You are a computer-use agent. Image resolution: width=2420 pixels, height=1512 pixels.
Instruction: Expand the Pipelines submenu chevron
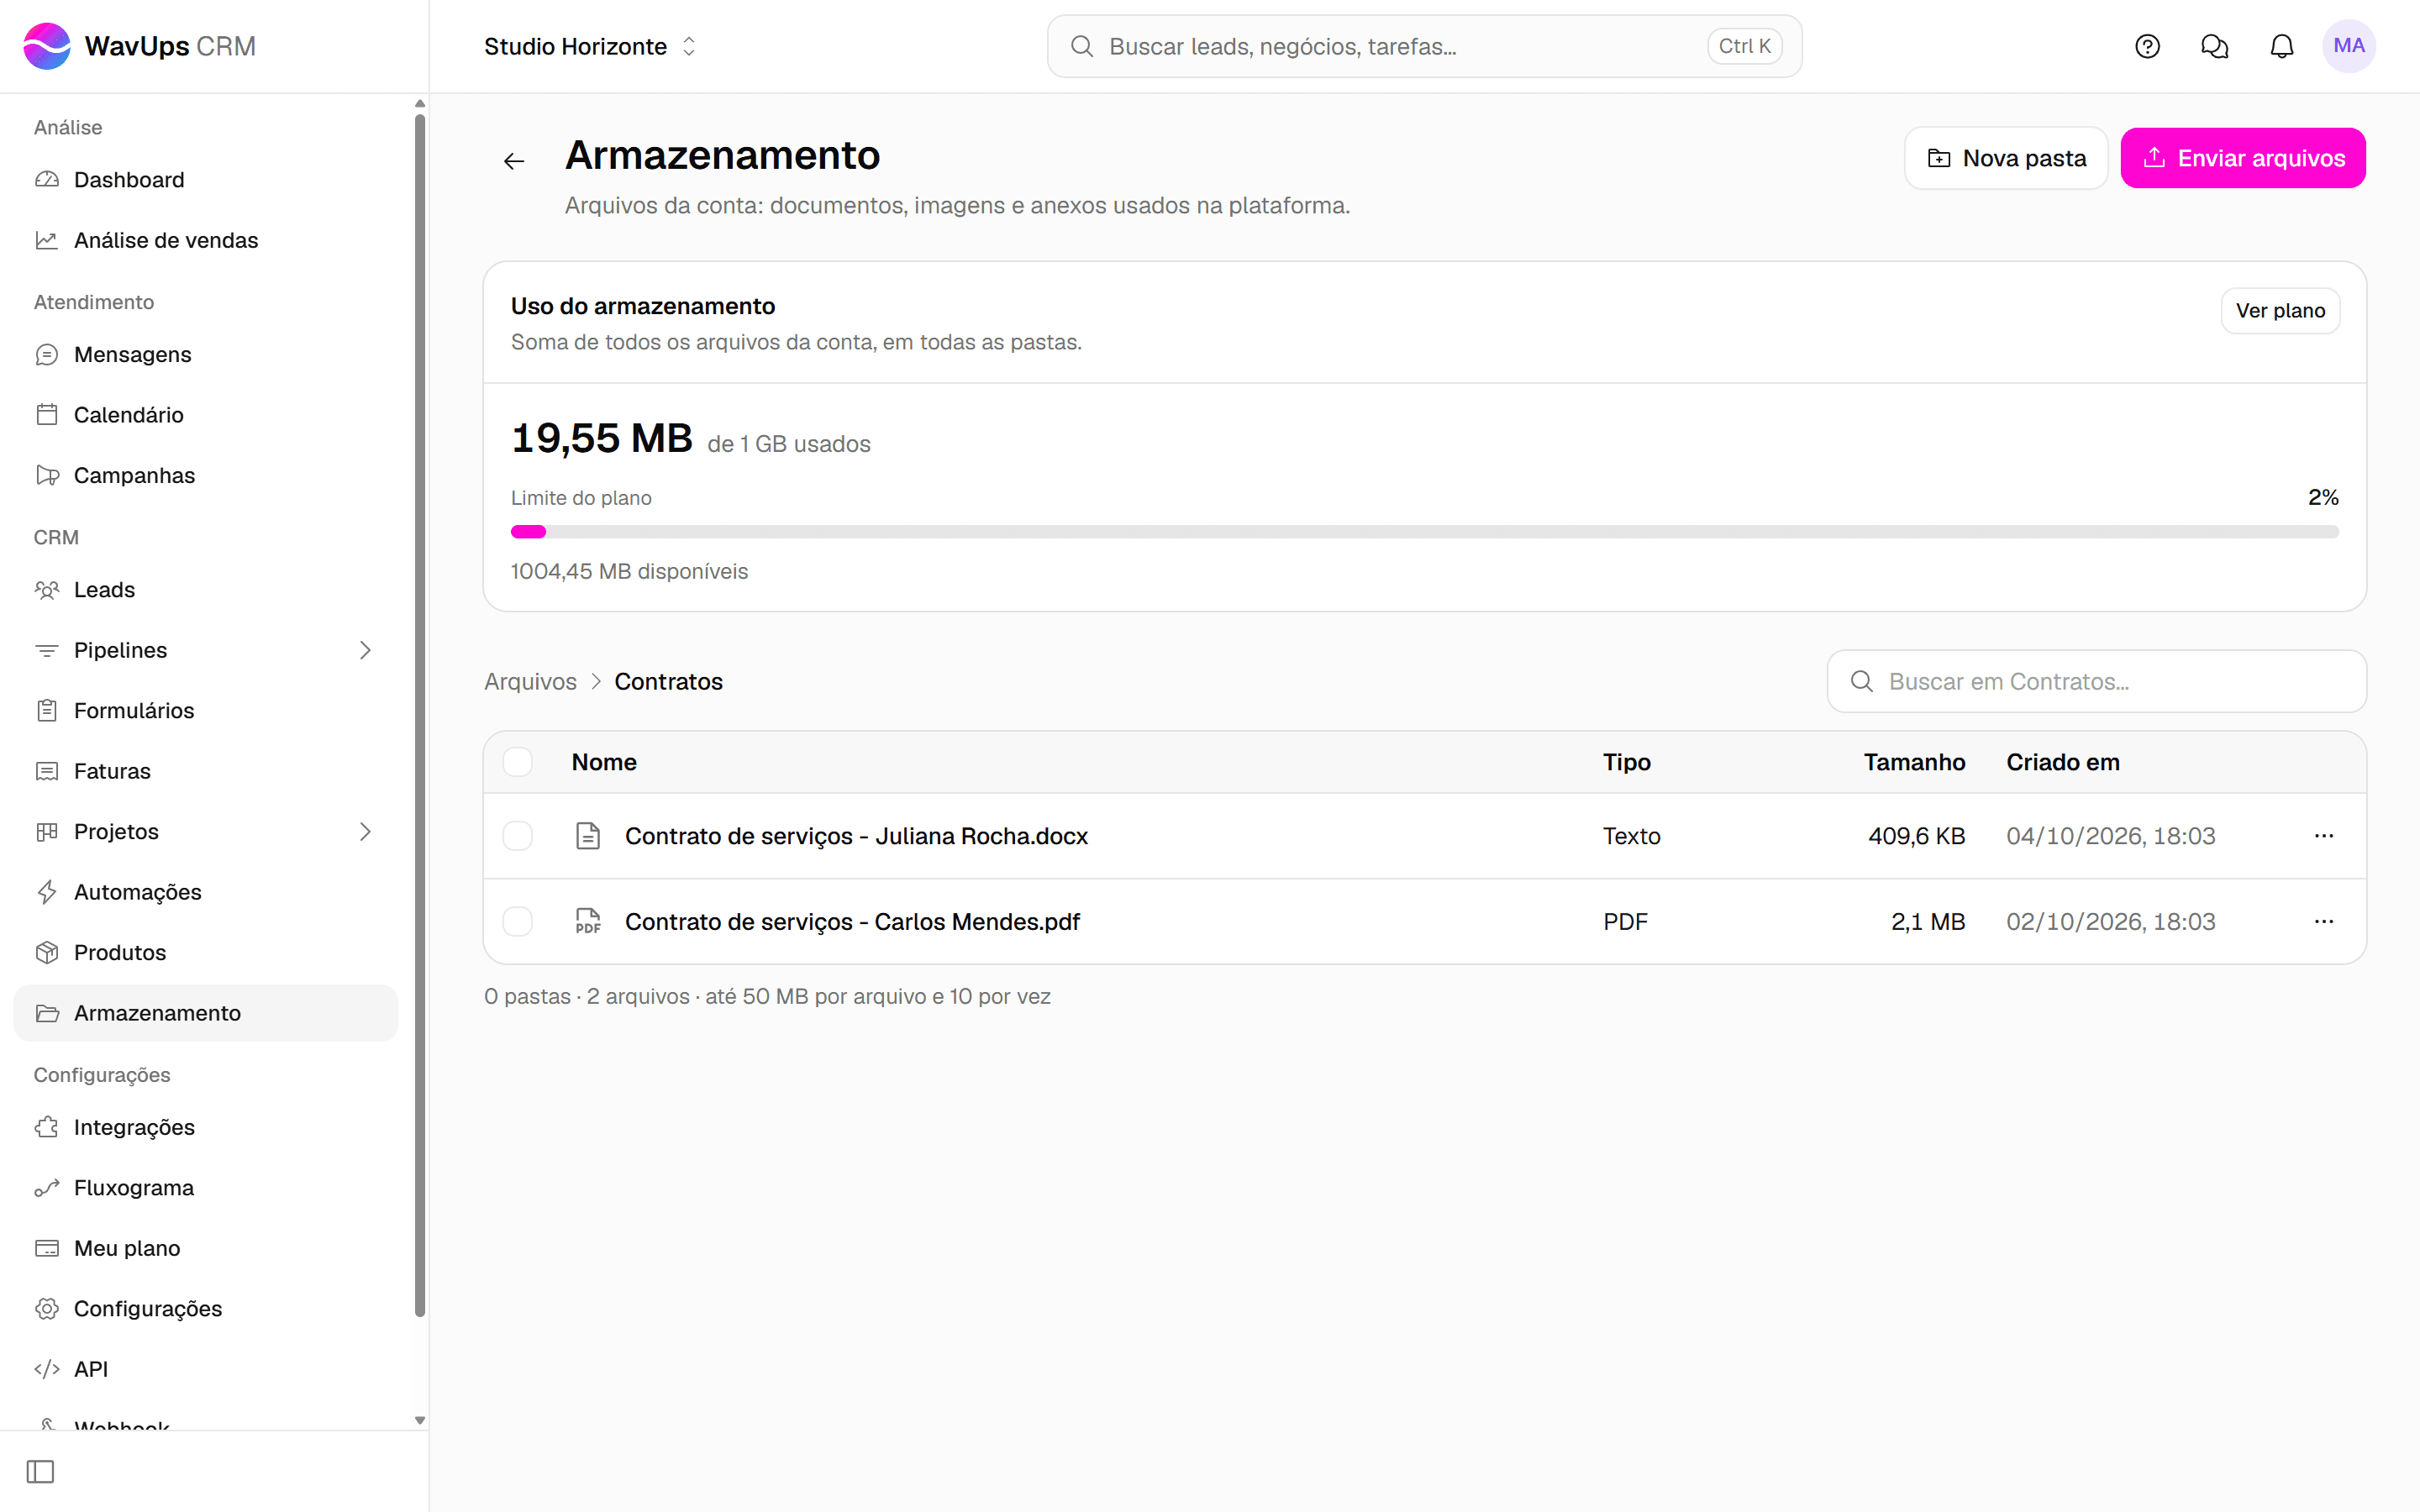pos(365,650)
